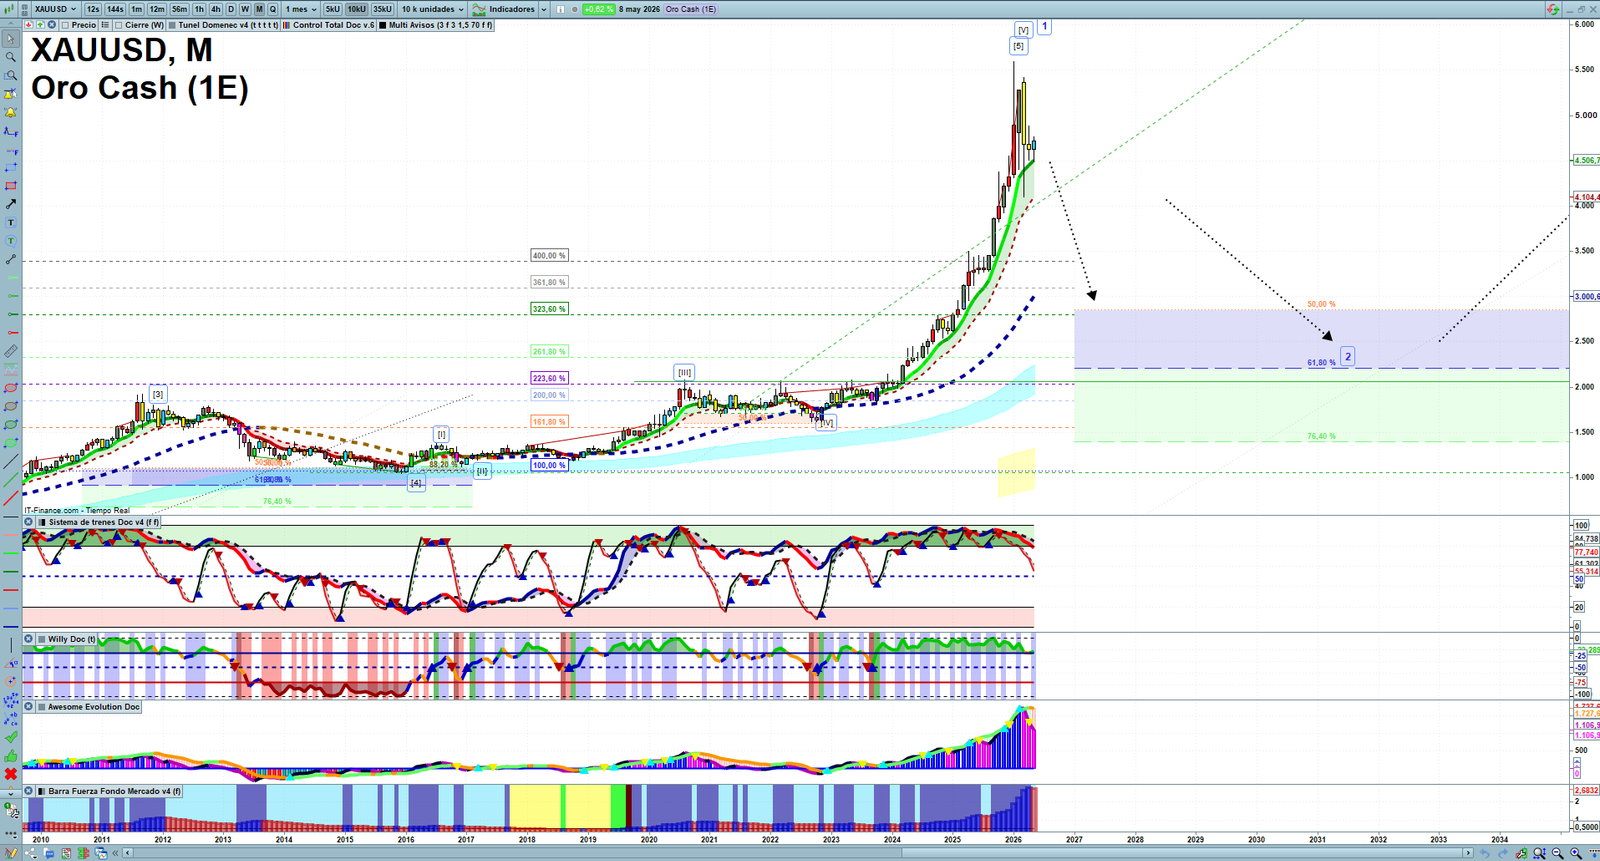Click the undo arrow at the bottom right
1600x861 pixels.
click(x=1485, y=853)
